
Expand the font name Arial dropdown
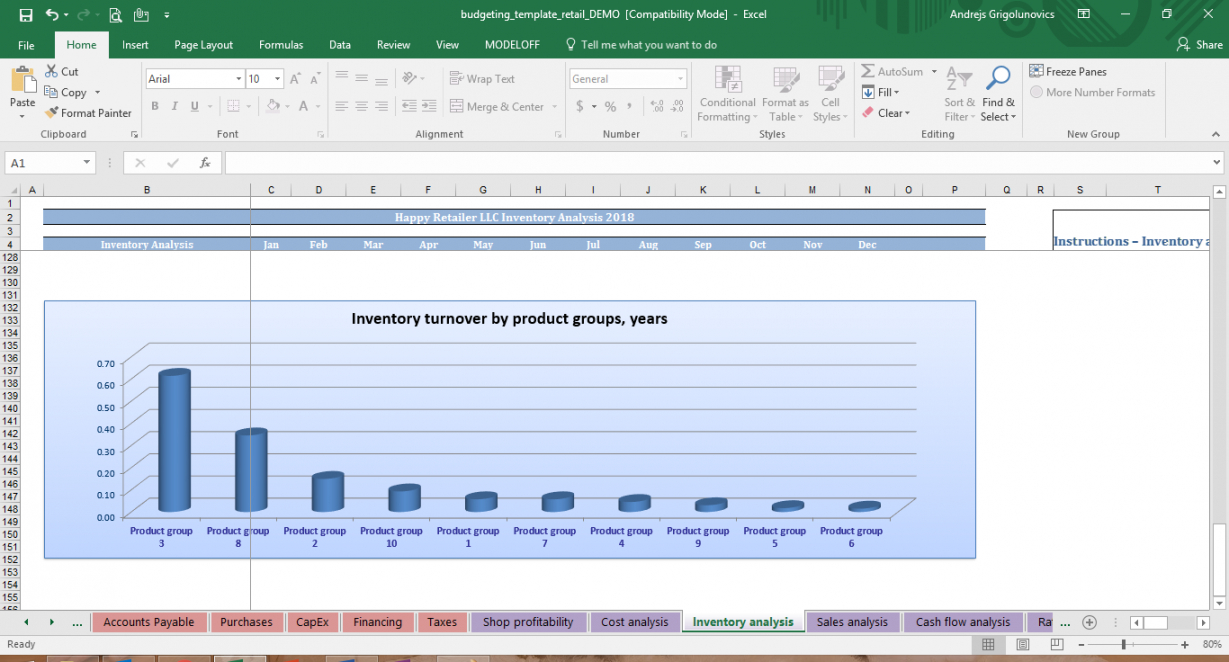[x=238, y=79]
